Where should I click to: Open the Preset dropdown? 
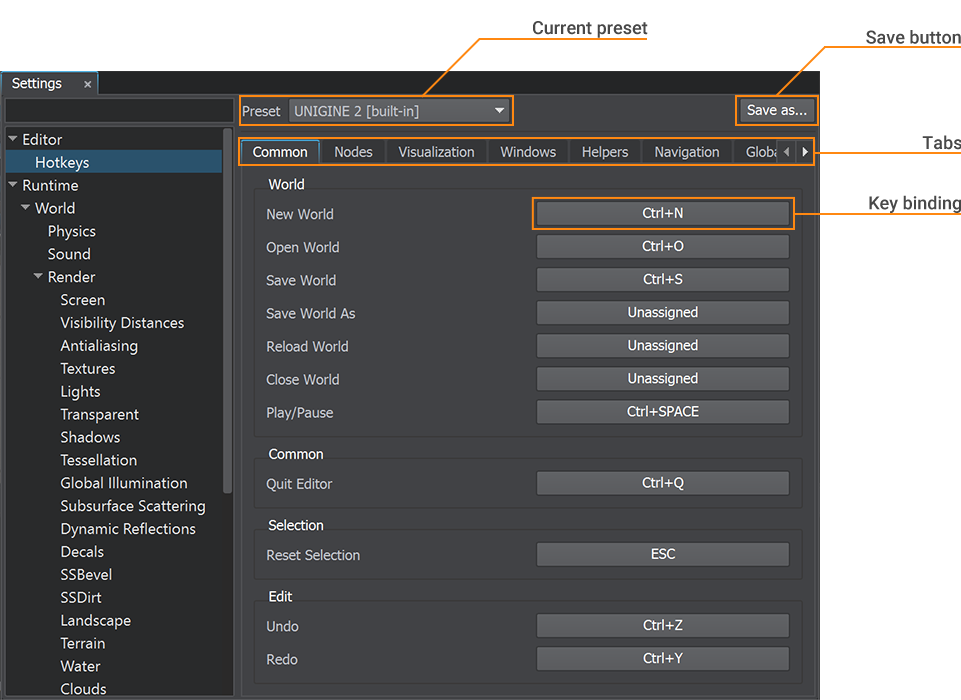[400, 111]
